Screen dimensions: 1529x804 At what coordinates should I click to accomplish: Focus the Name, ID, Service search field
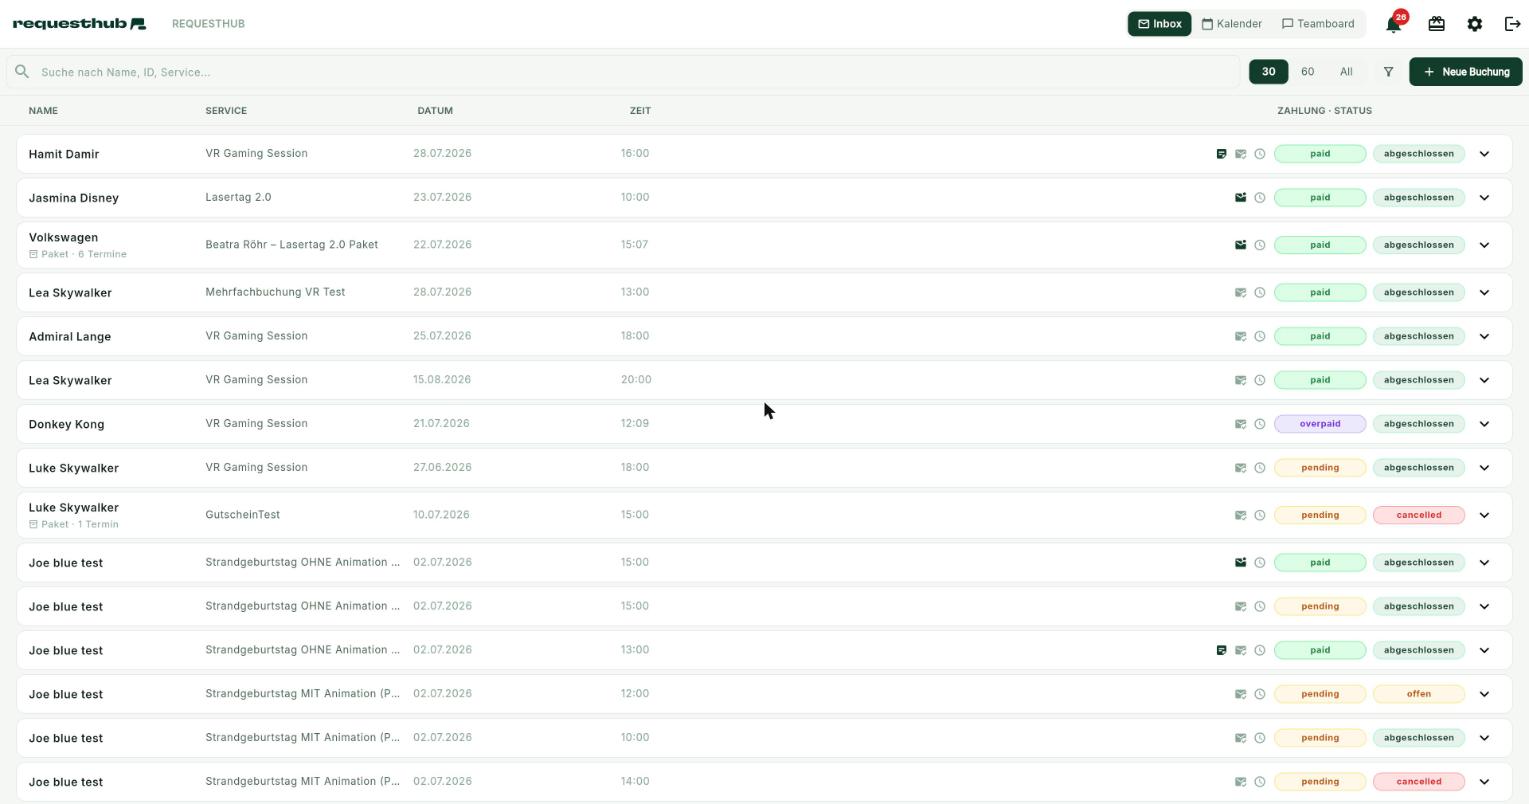click(623, 72)
